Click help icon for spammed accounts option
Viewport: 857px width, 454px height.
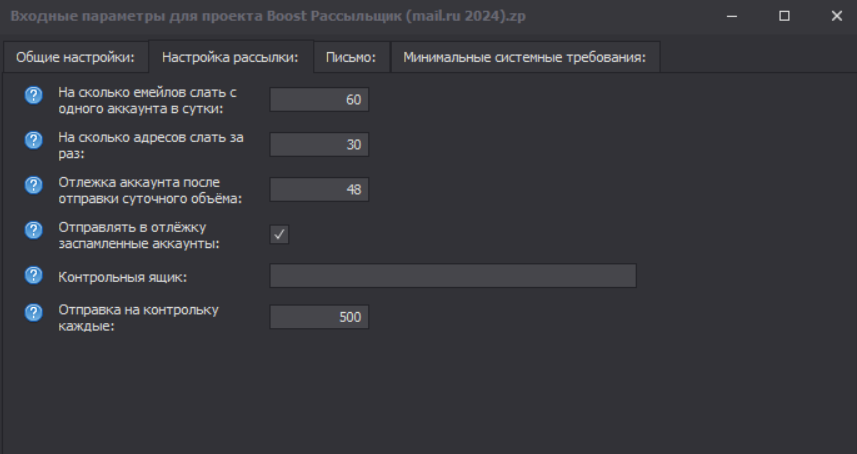click(x=33, y=229)
